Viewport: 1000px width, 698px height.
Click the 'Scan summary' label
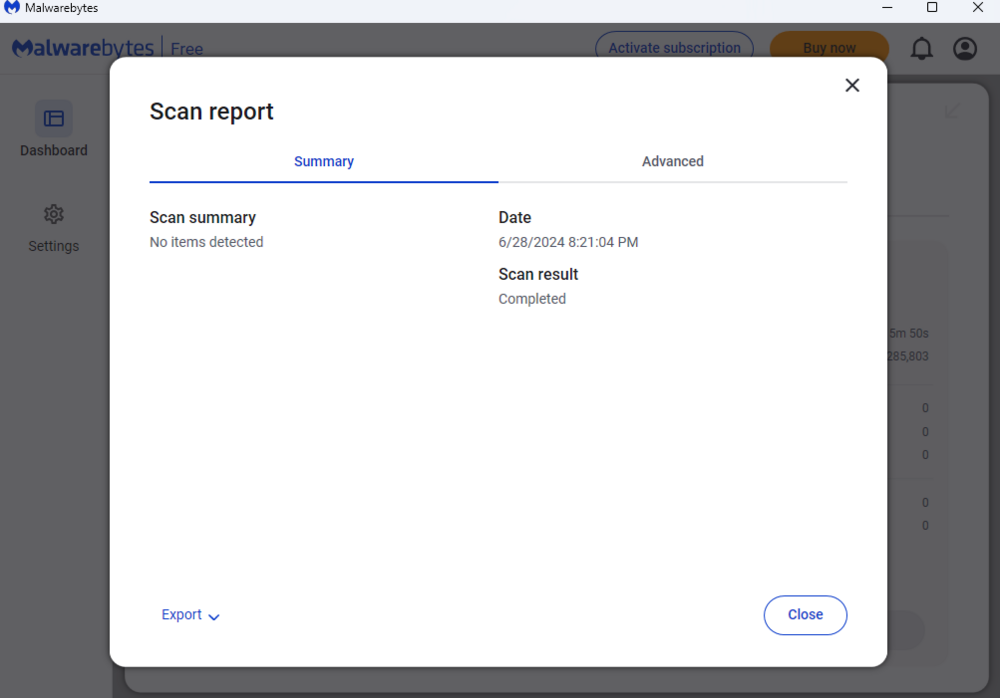tap(203, 218)
